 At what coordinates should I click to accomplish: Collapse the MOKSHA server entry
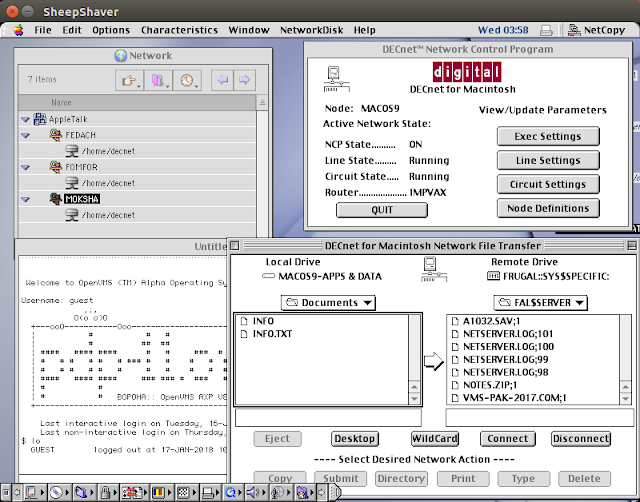(25, 200)
